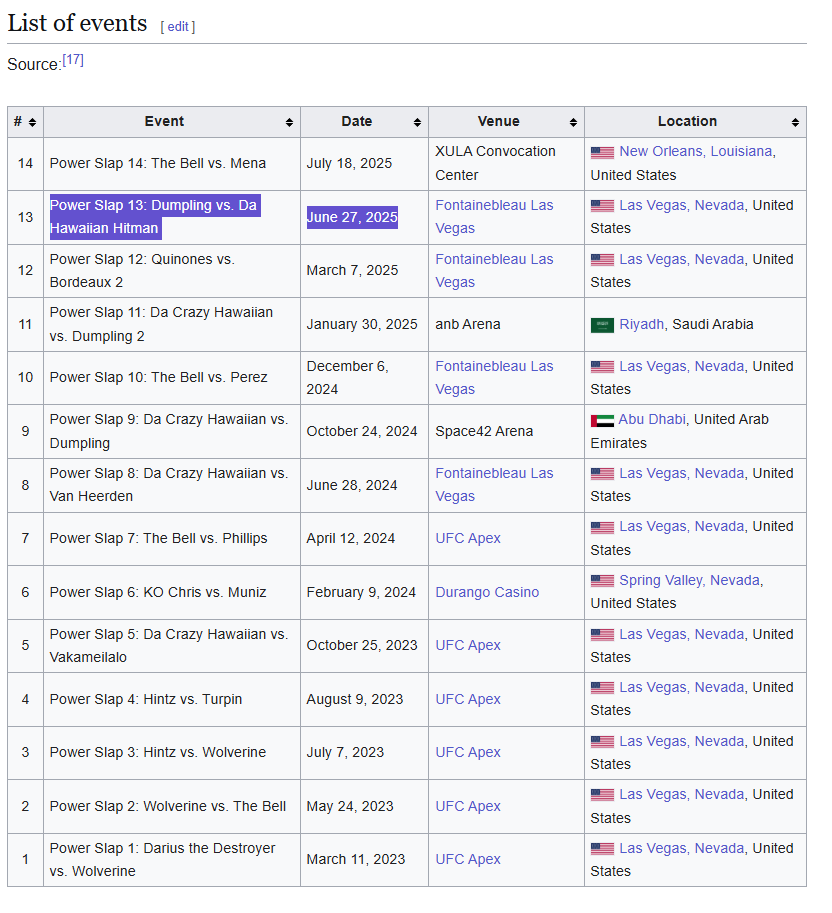Click the US flag in New Orleans row
Image resolution: width=832 pixels, height=913 pixels.
coord(602,153)
